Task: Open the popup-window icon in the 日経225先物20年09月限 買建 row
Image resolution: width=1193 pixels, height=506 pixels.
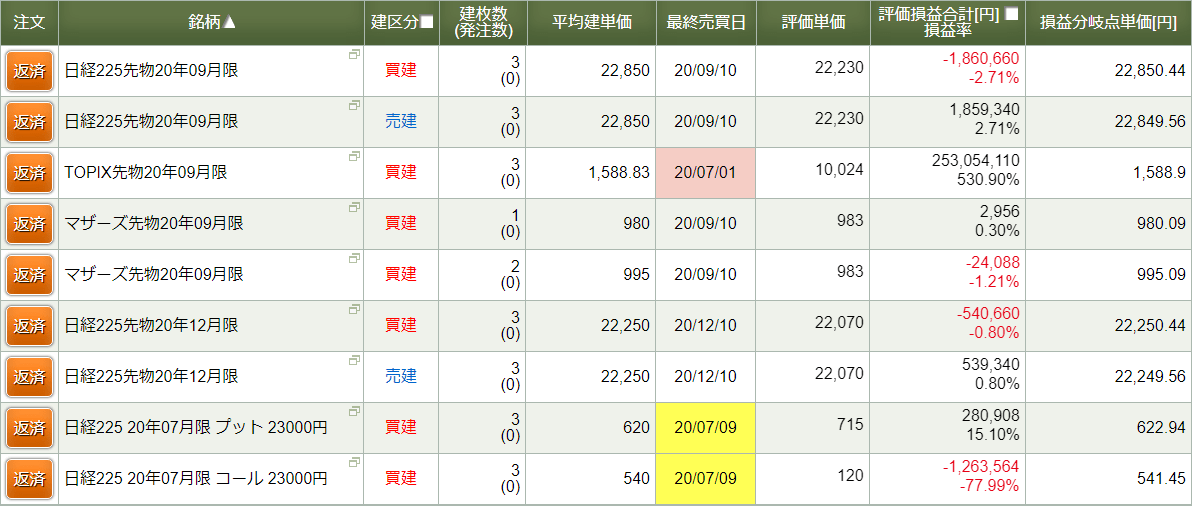Action: click(x=355, y=54)
